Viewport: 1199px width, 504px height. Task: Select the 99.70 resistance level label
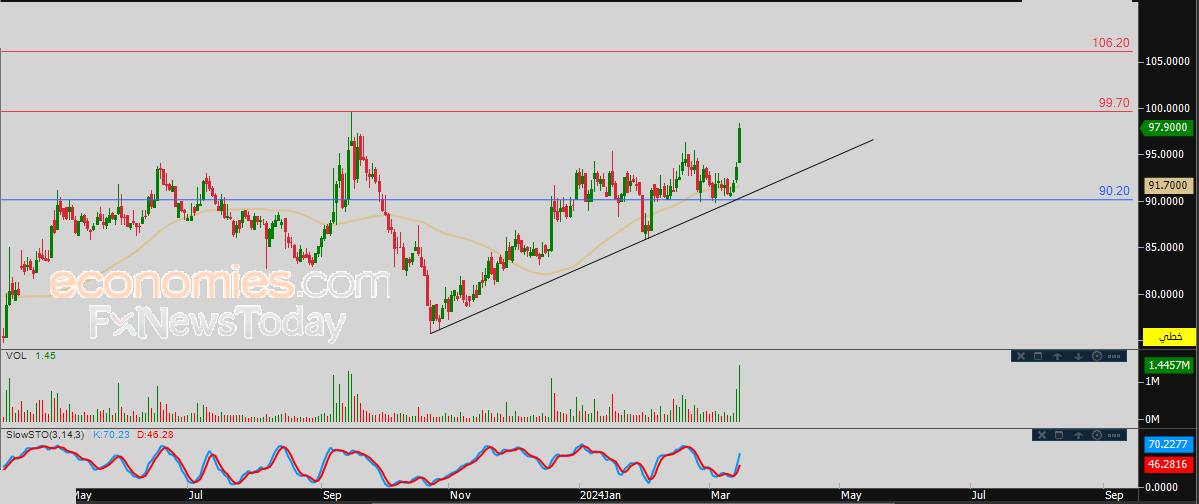(x=1114, y=102)
